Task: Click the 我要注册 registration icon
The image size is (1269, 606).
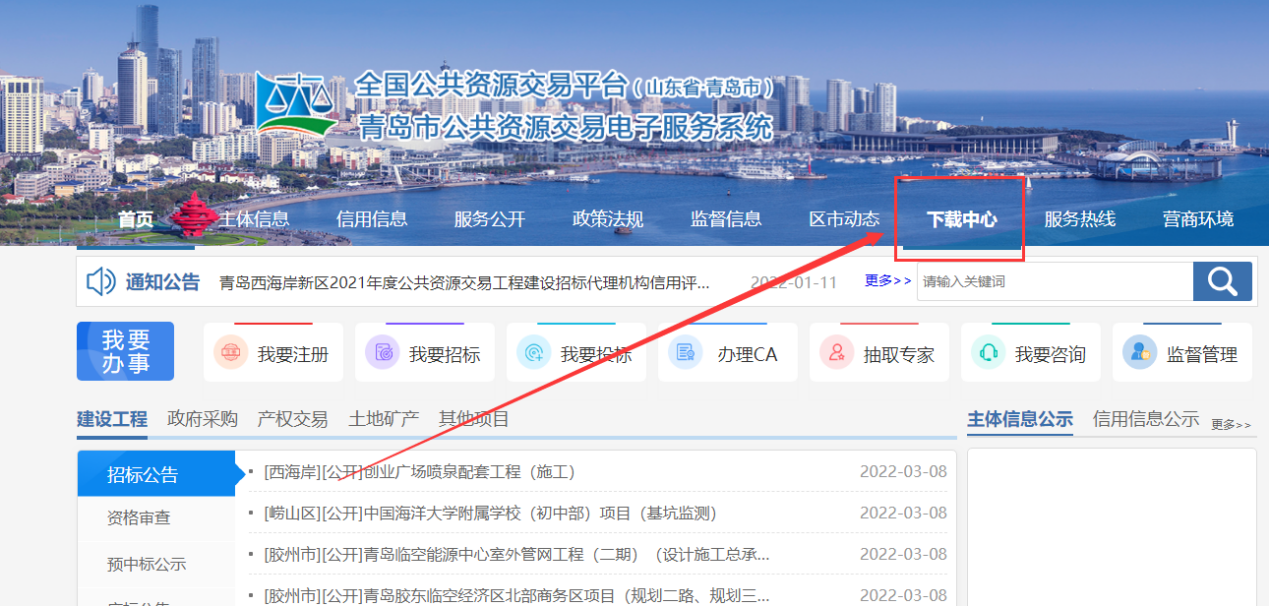Action: tap(231, 353)
